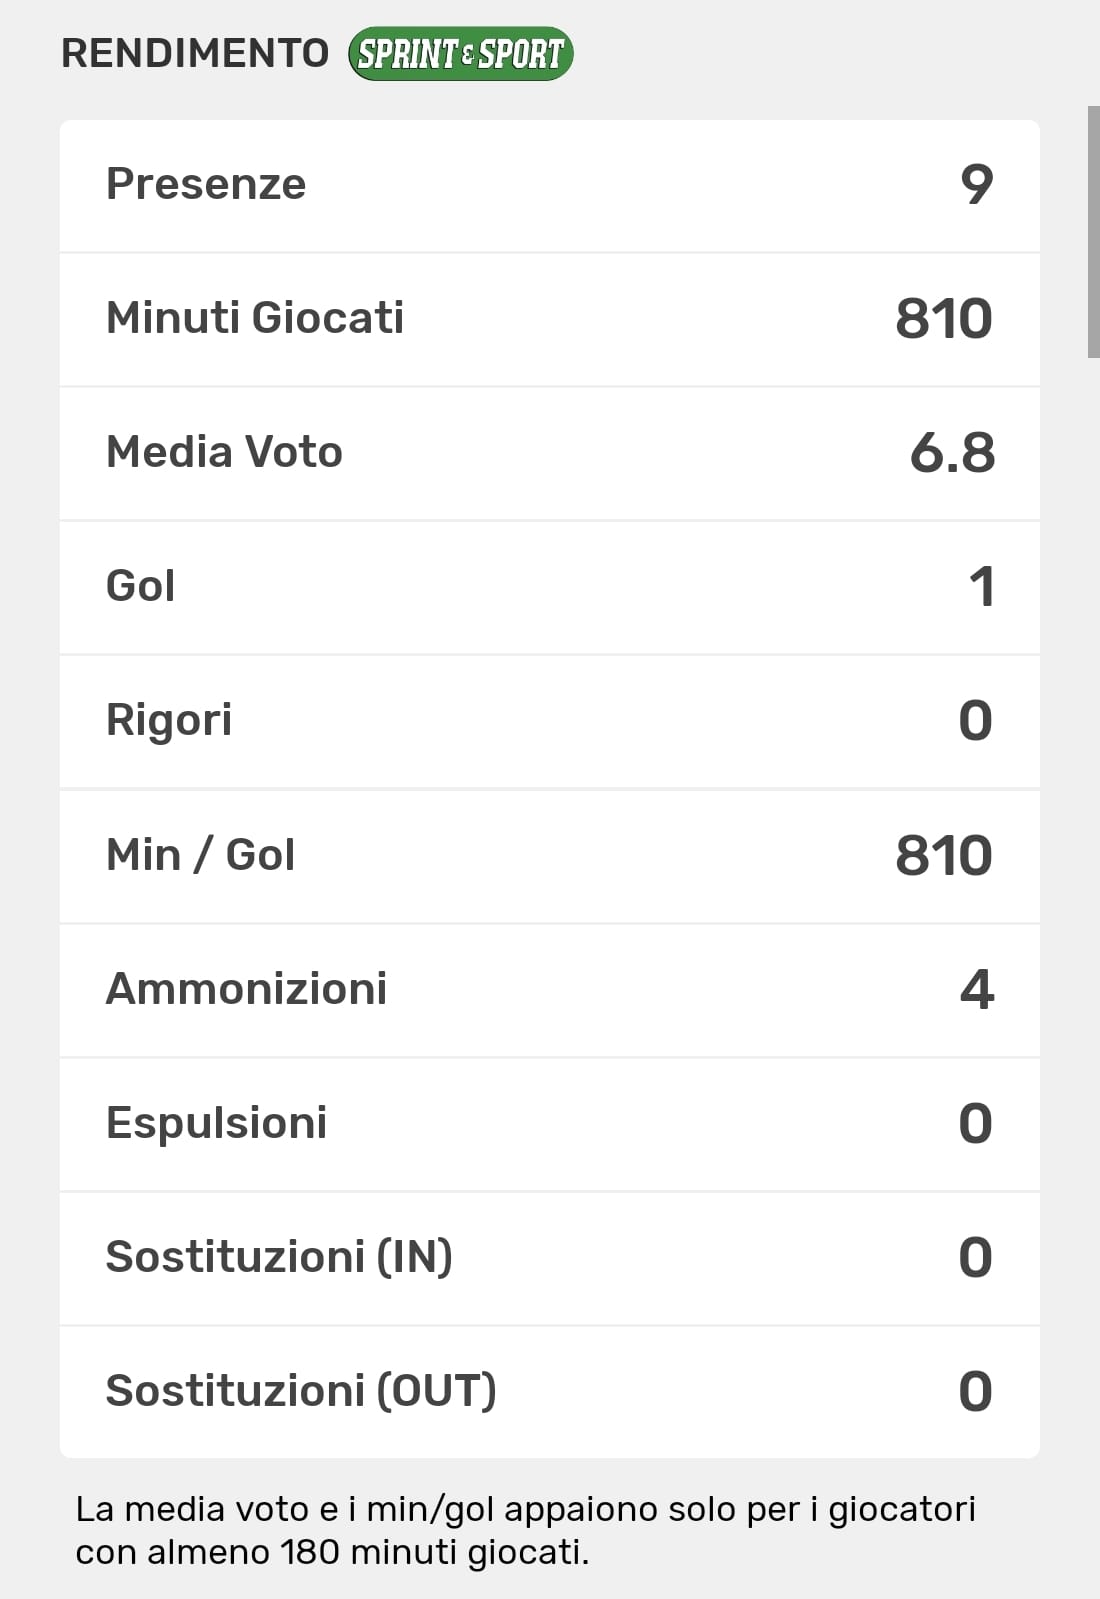Viewport: 1100px width, 1599px height.
Task: Select the Media Voto row label
Action: (224, 452)
